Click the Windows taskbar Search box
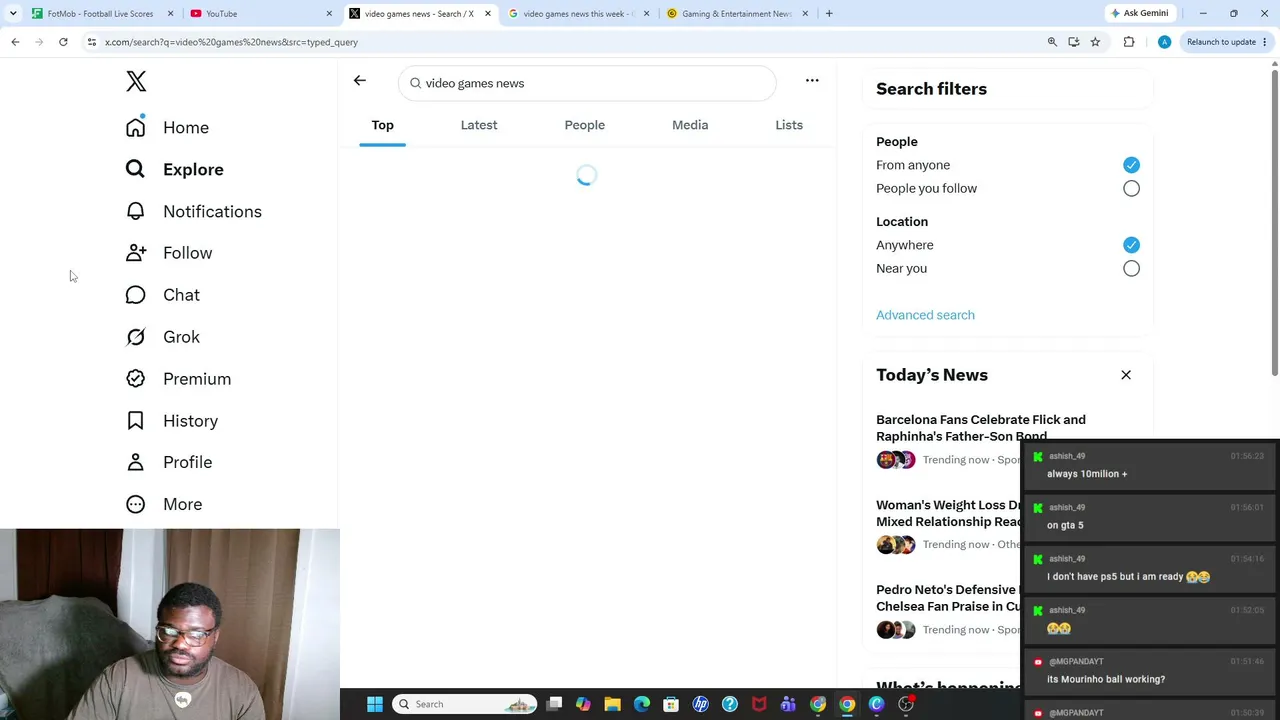 465,704
